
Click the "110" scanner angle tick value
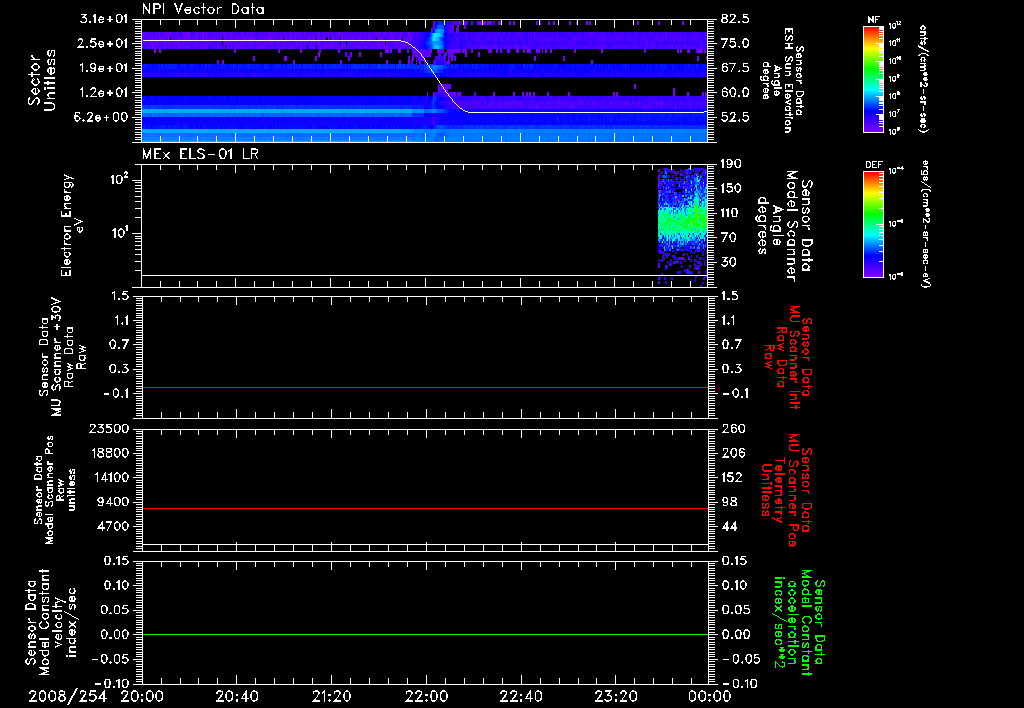click(x=731, y=213)
